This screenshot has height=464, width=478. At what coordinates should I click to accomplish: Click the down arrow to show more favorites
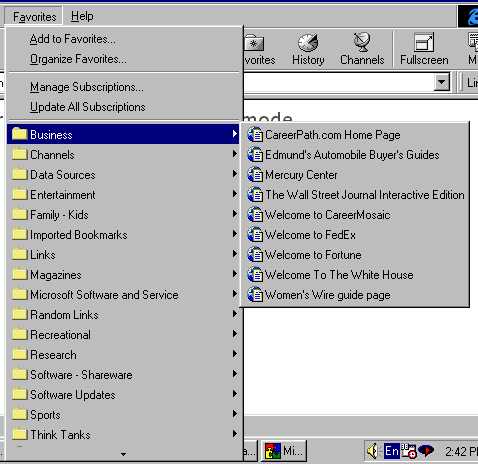123,454
